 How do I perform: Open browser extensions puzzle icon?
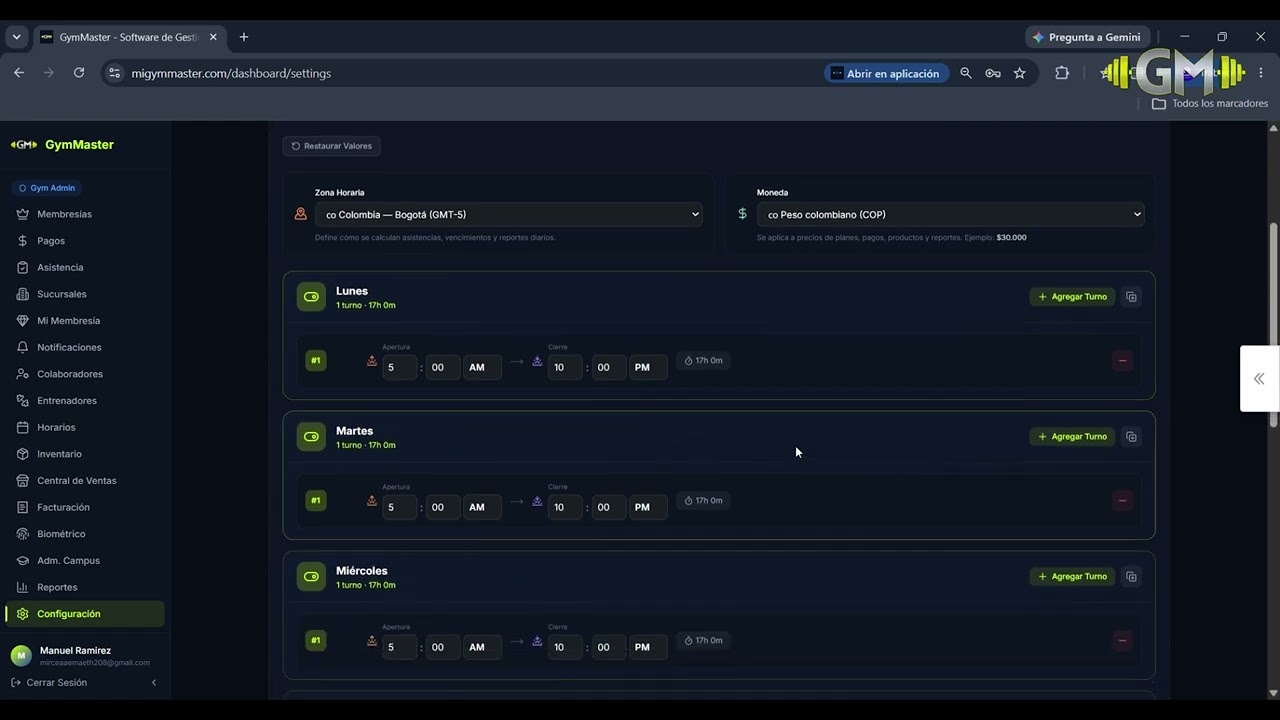[1062, 73]
